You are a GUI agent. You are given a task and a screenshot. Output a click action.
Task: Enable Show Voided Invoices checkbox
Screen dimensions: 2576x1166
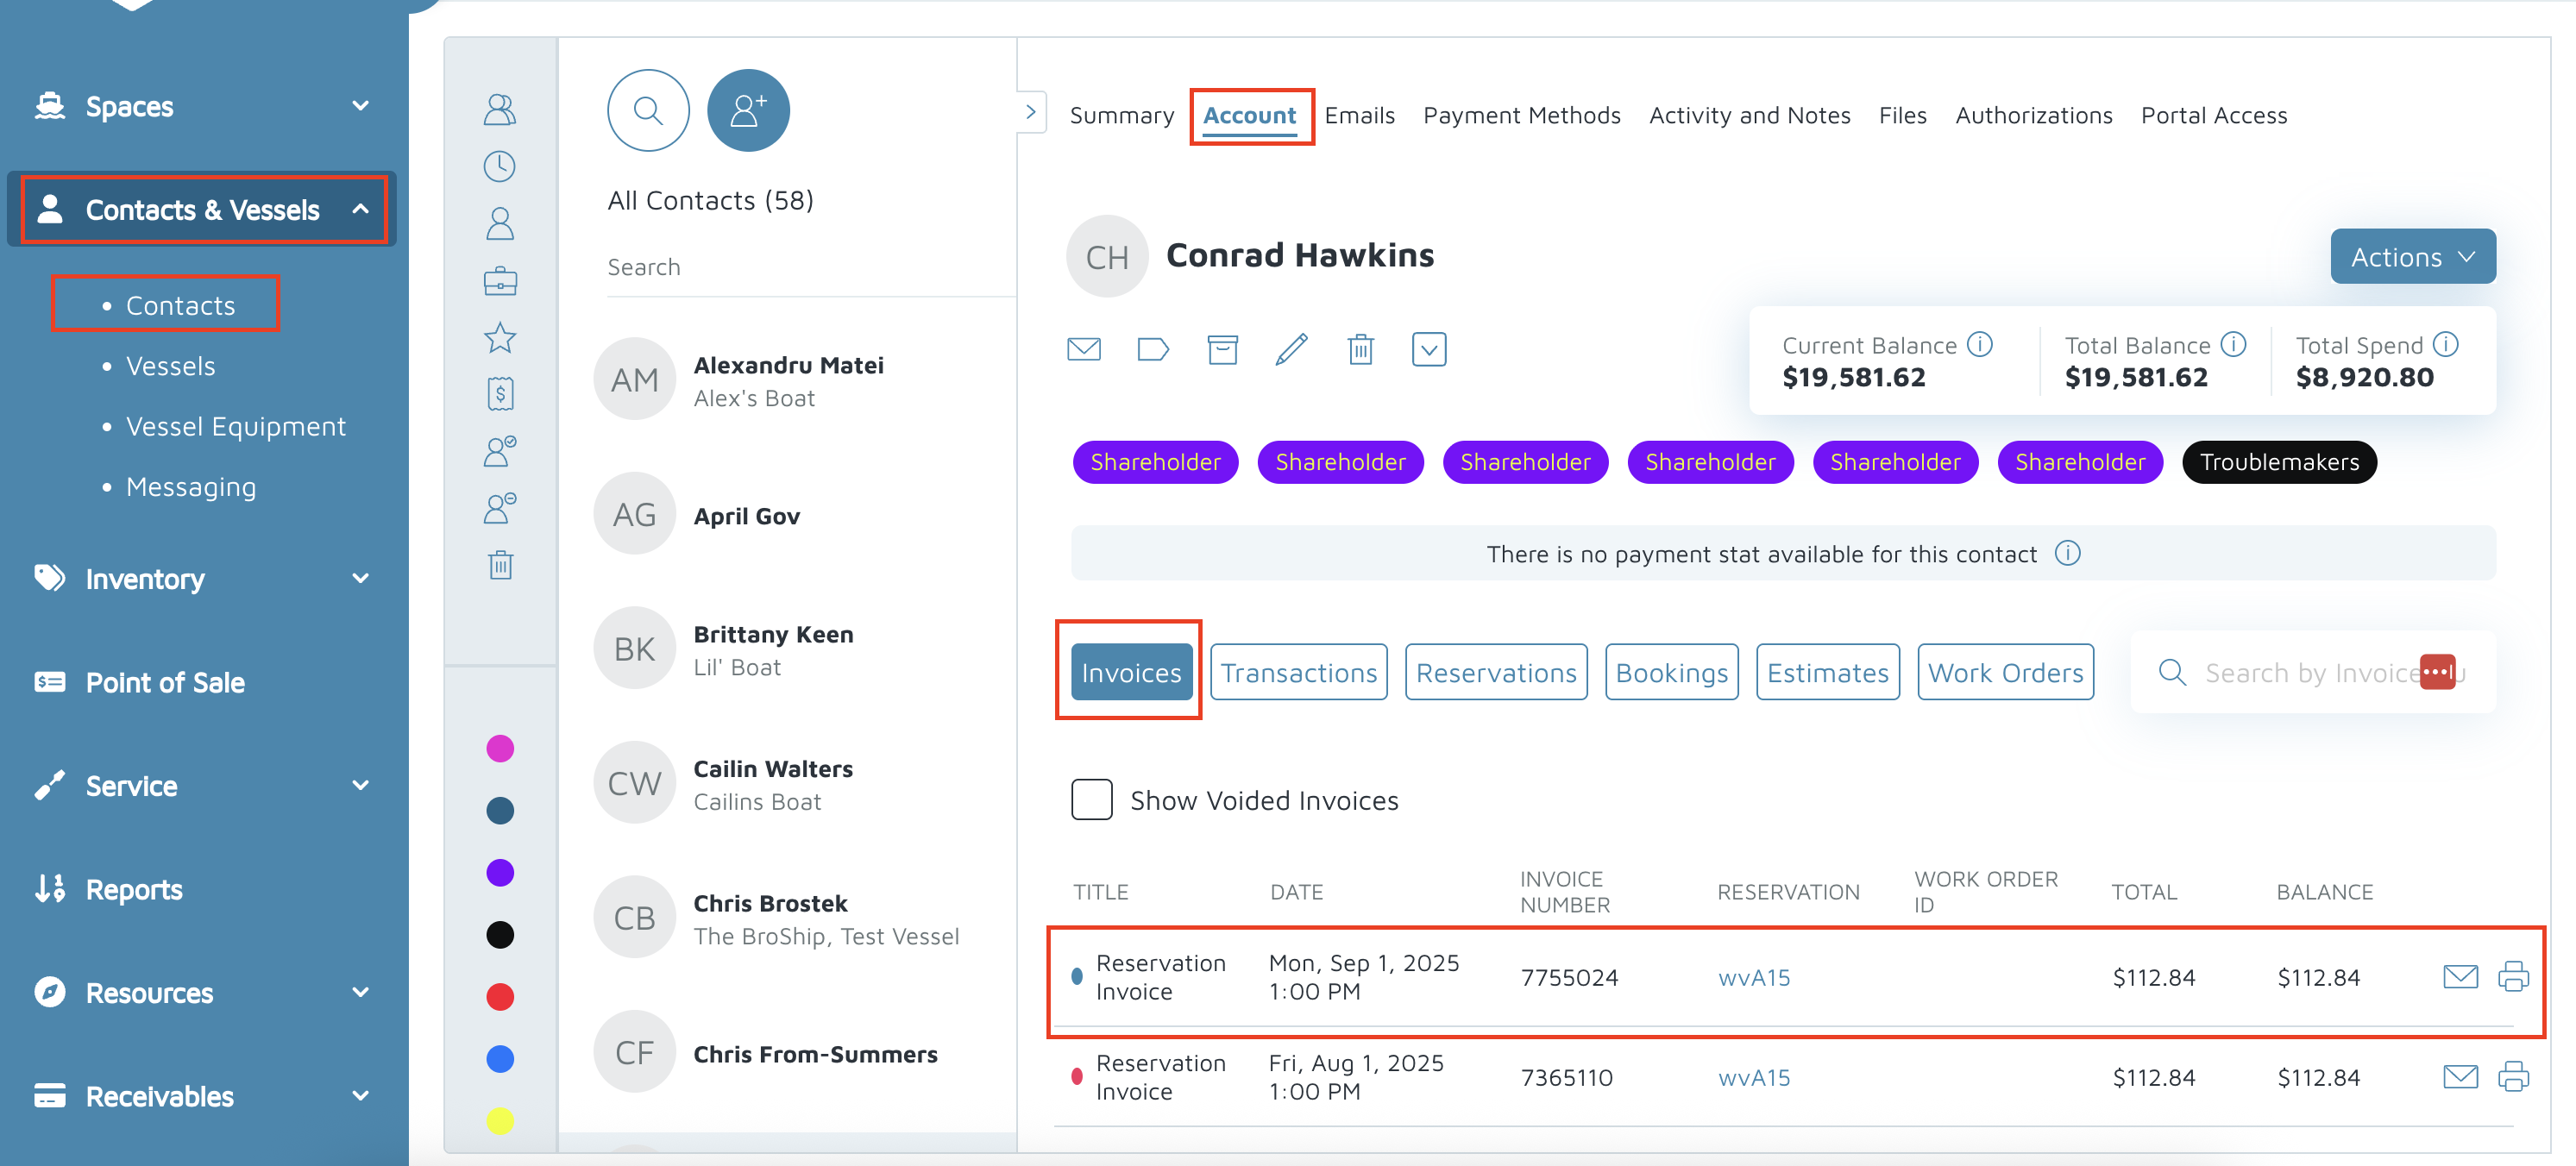point(1091,799)
